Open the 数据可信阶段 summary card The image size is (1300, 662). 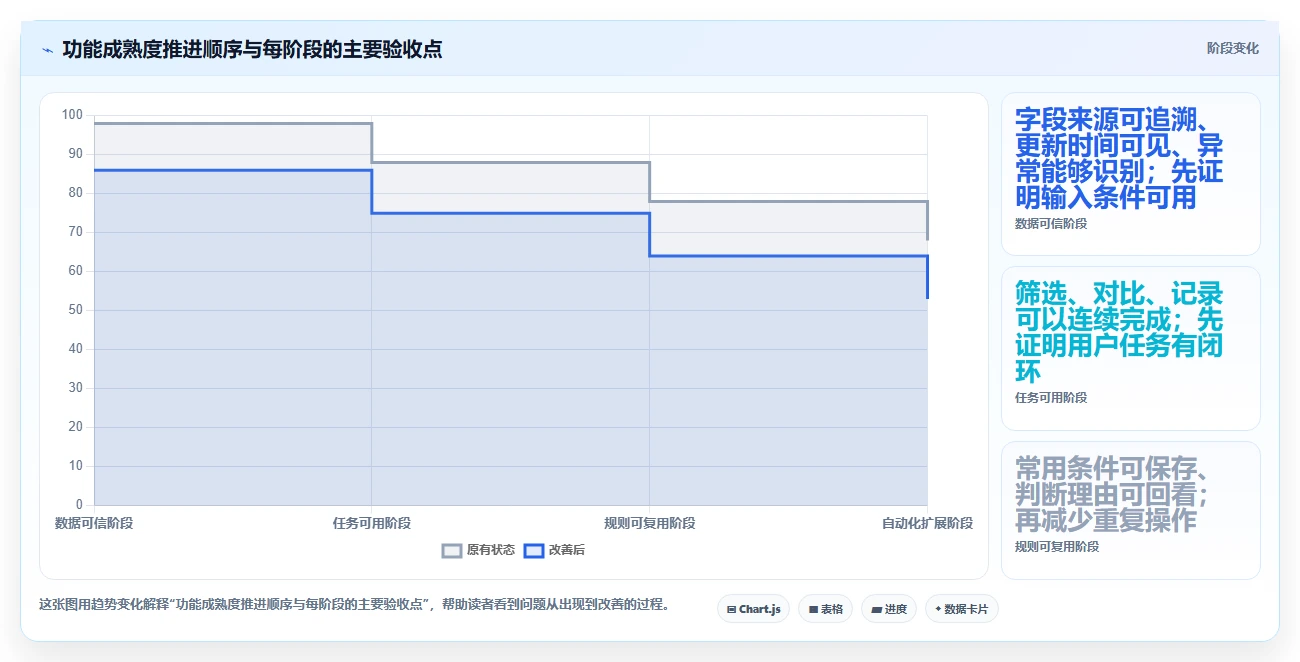[x=1131, y=174]
